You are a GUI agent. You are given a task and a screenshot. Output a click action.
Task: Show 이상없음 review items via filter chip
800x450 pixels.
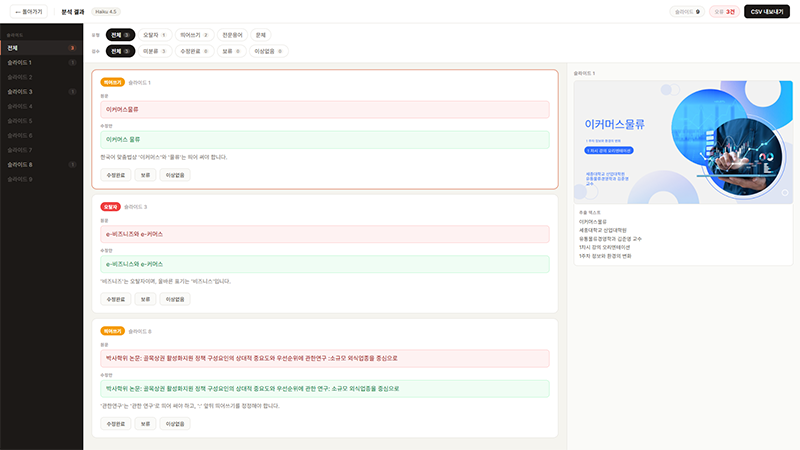tap(268, 51)
